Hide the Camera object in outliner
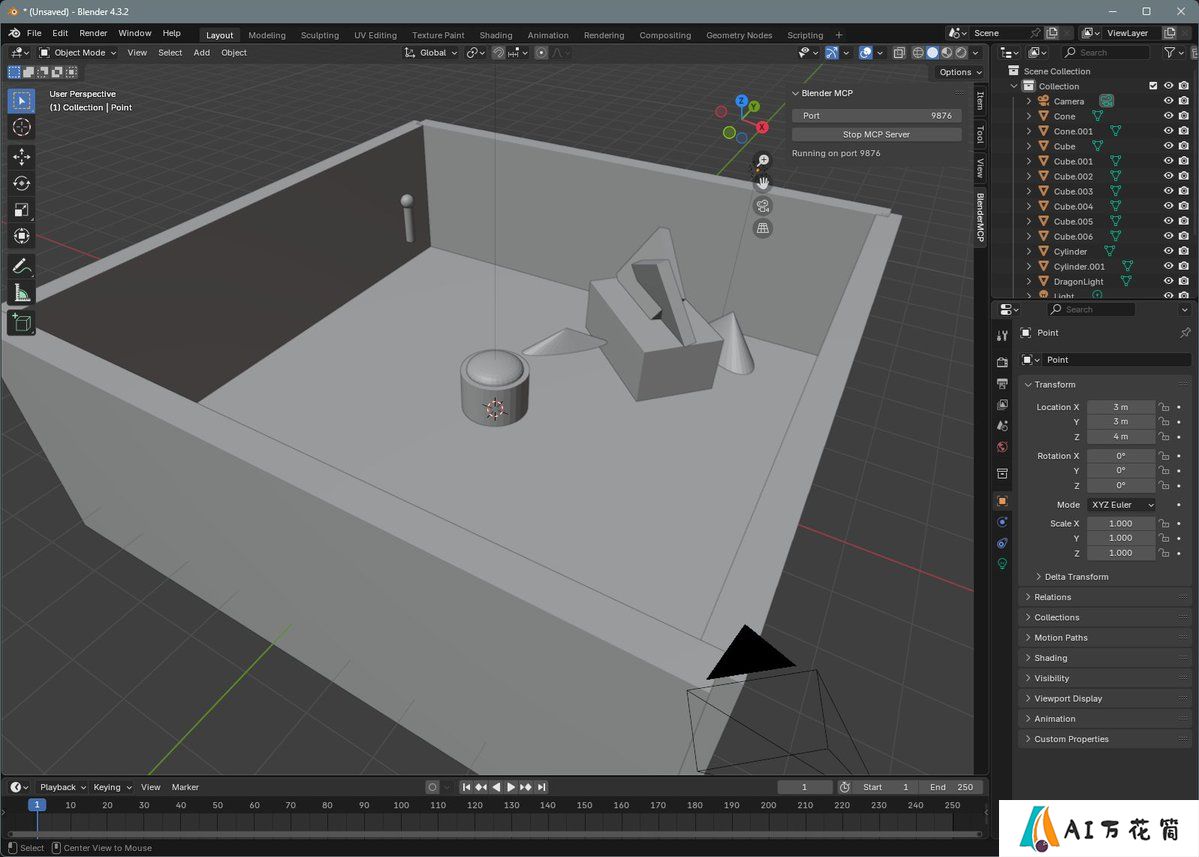1199x857 pixels. point(1168,101)
